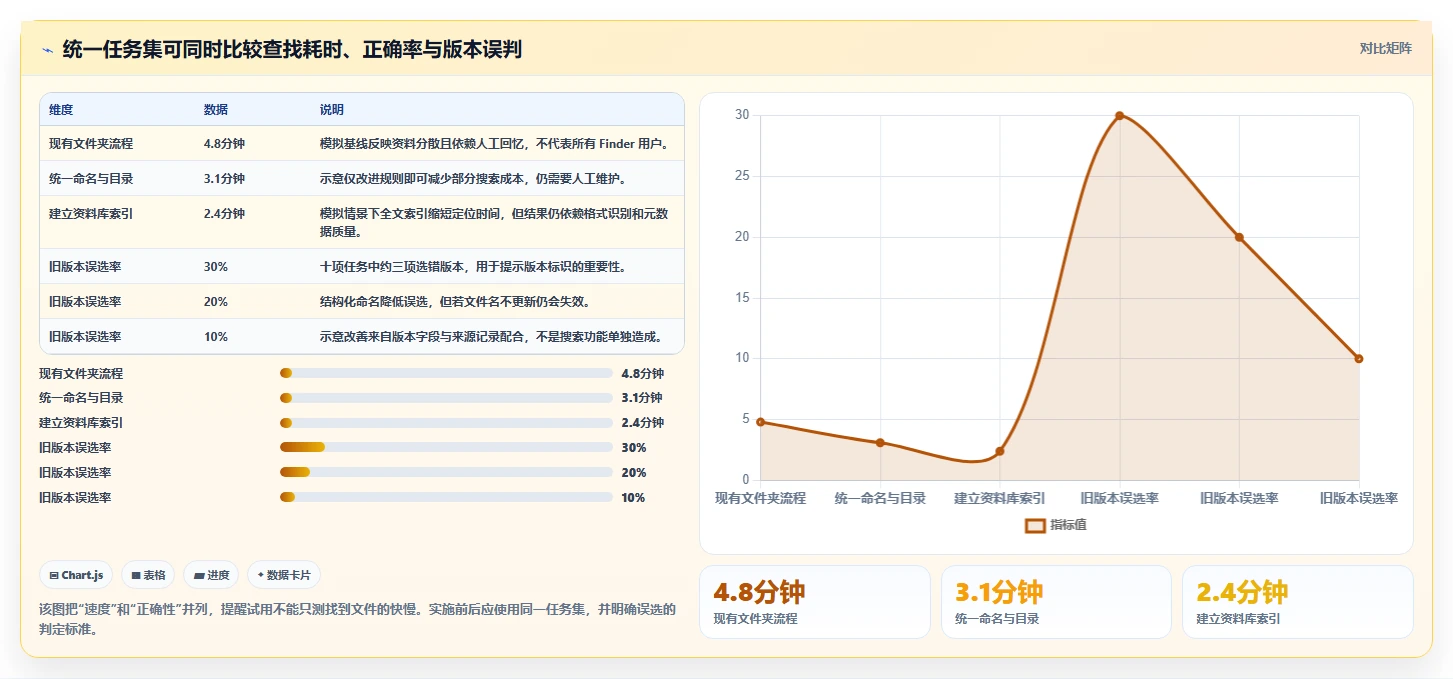Image resolution: width=1453 pixels, height=679 pixels.
Task: Click the progress bar for 现有文件夹流程
Action: pos(446,373)
